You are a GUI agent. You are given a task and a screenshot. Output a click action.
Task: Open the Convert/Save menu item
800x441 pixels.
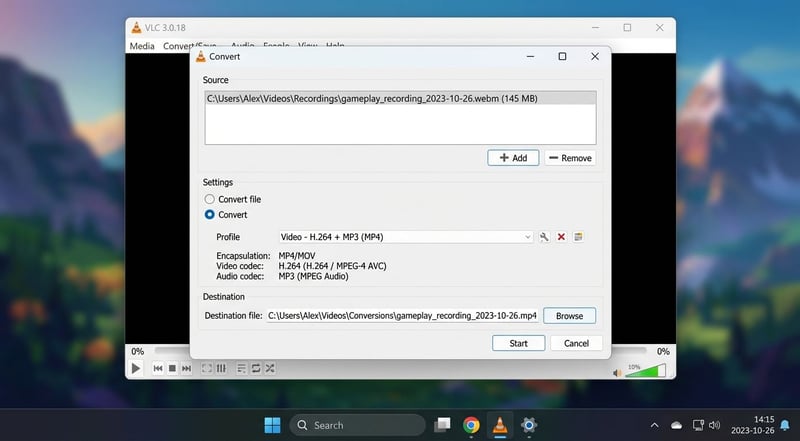click(189, 46)
